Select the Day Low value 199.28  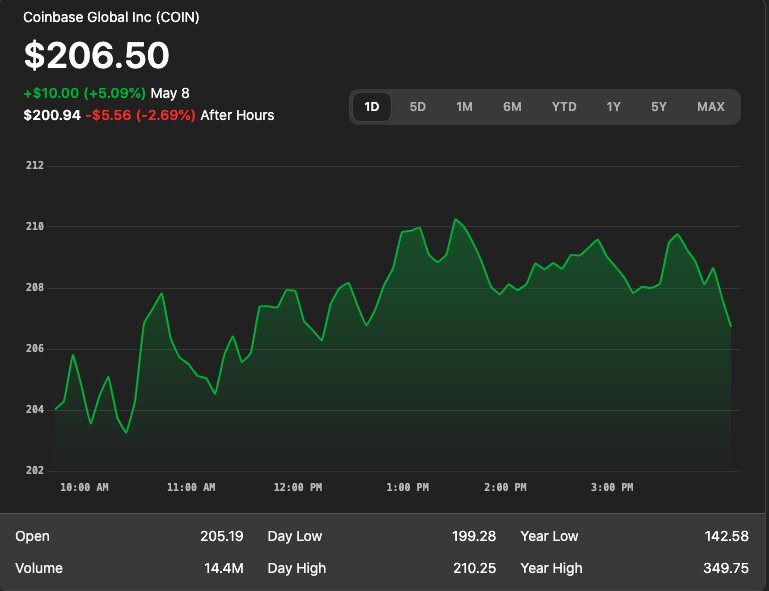coord(474,536)
